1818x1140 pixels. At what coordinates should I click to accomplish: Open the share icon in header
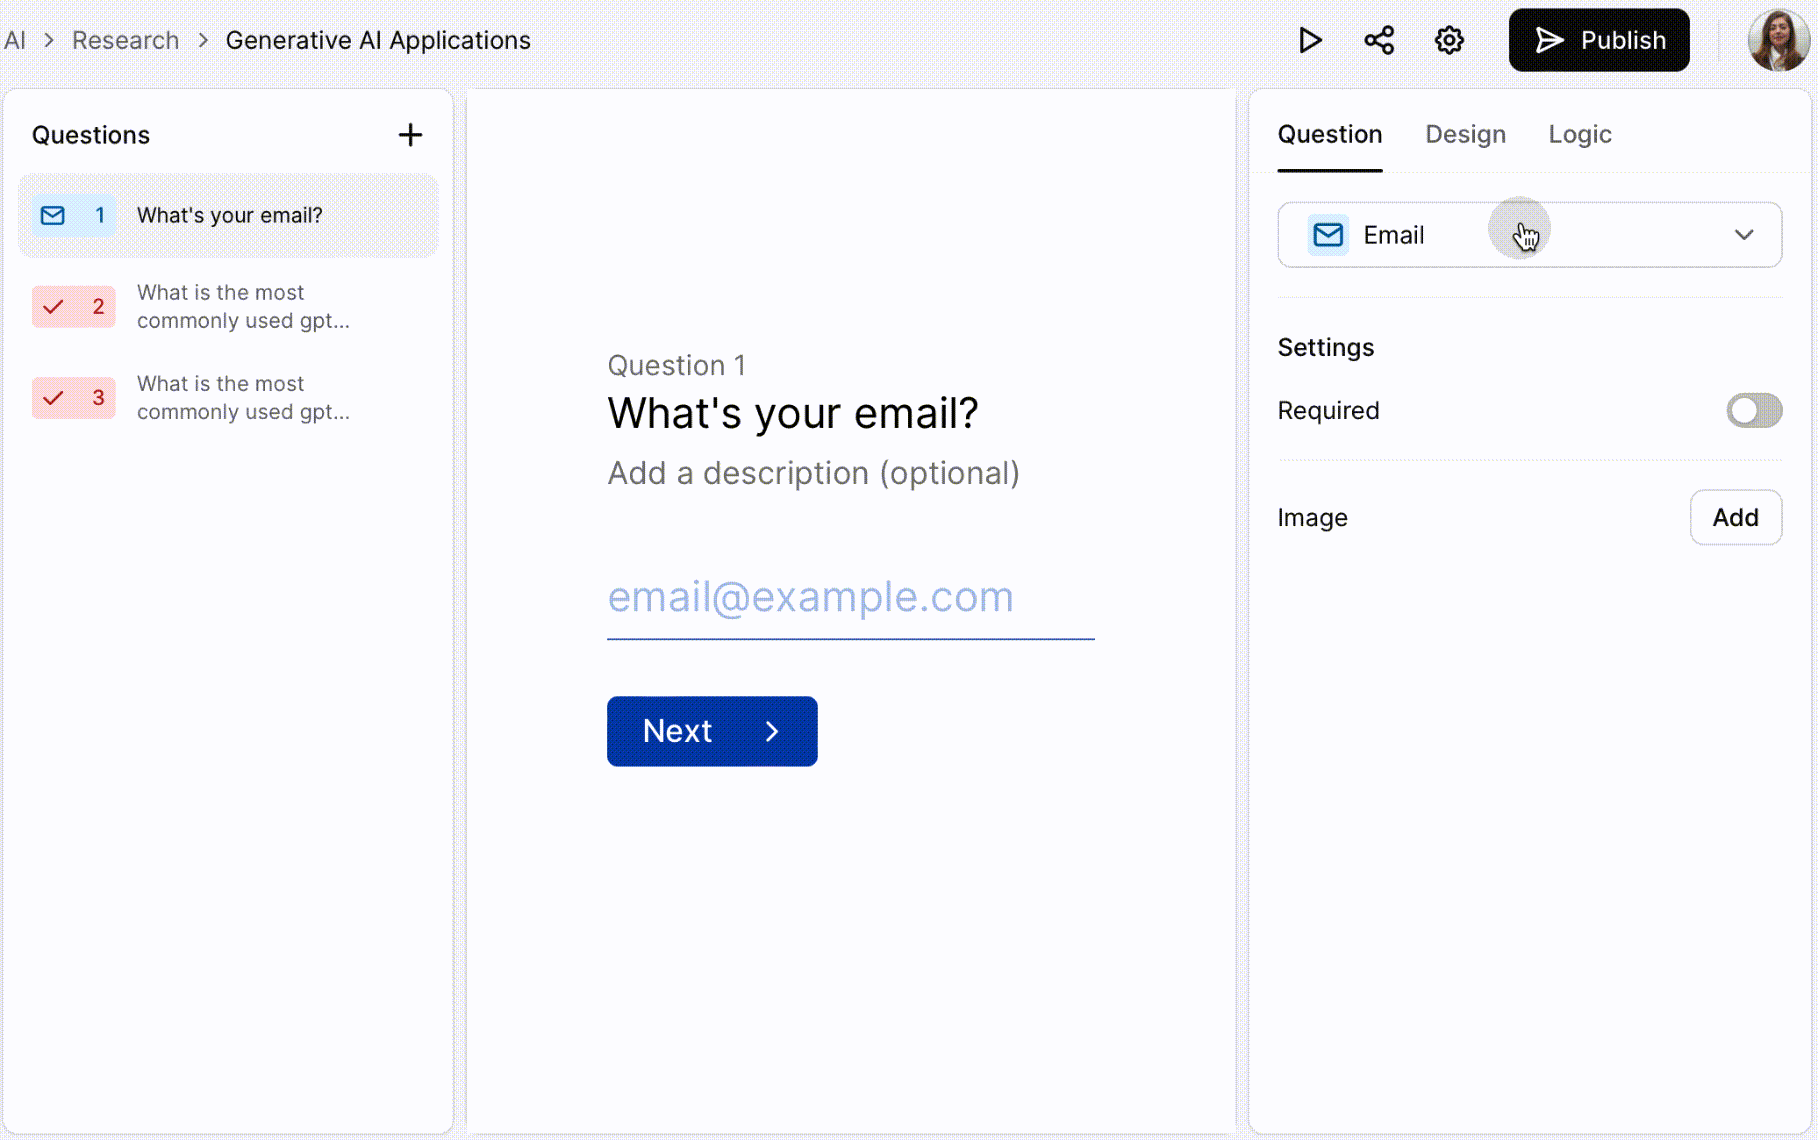(1379, 40)
